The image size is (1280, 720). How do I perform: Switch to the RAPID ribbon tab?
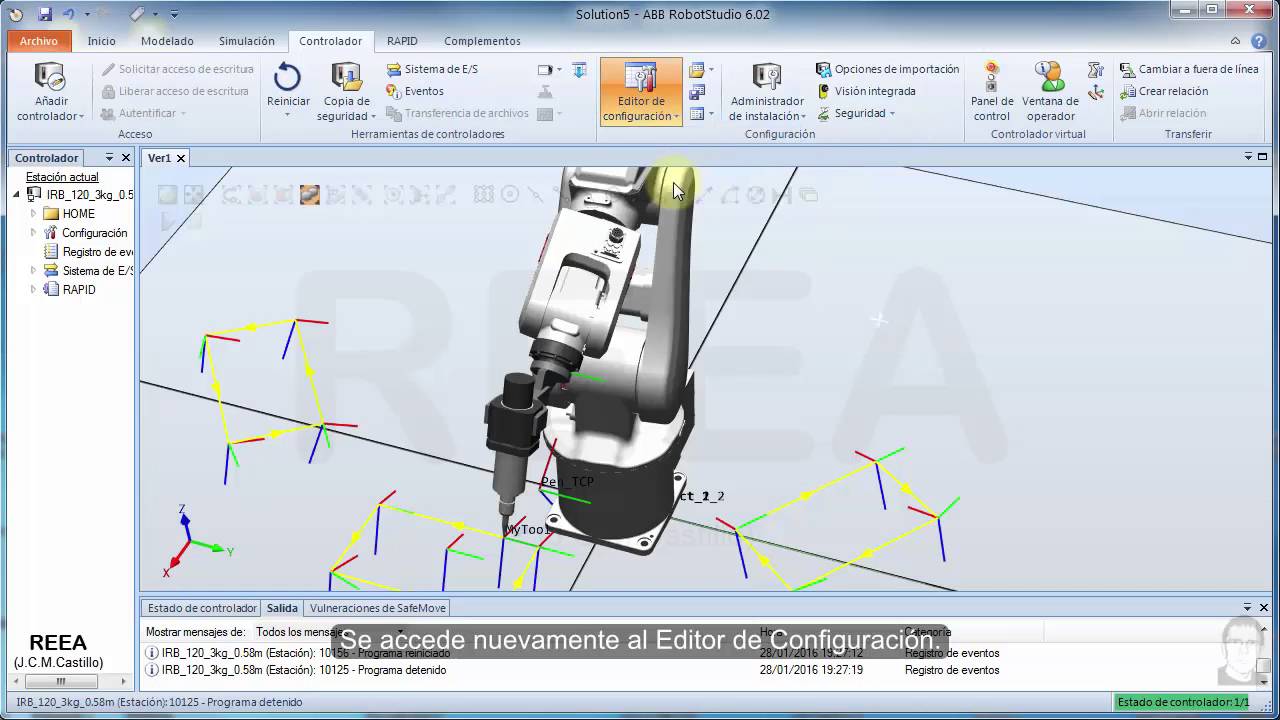click(402, 41)
